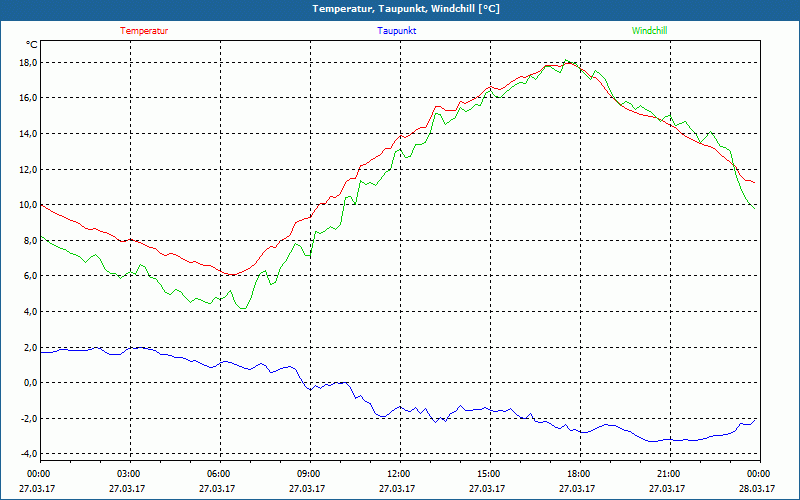Click the 09:00 time axis label
This screenshot has height=500, width=800.
click(x=308, y=474)
